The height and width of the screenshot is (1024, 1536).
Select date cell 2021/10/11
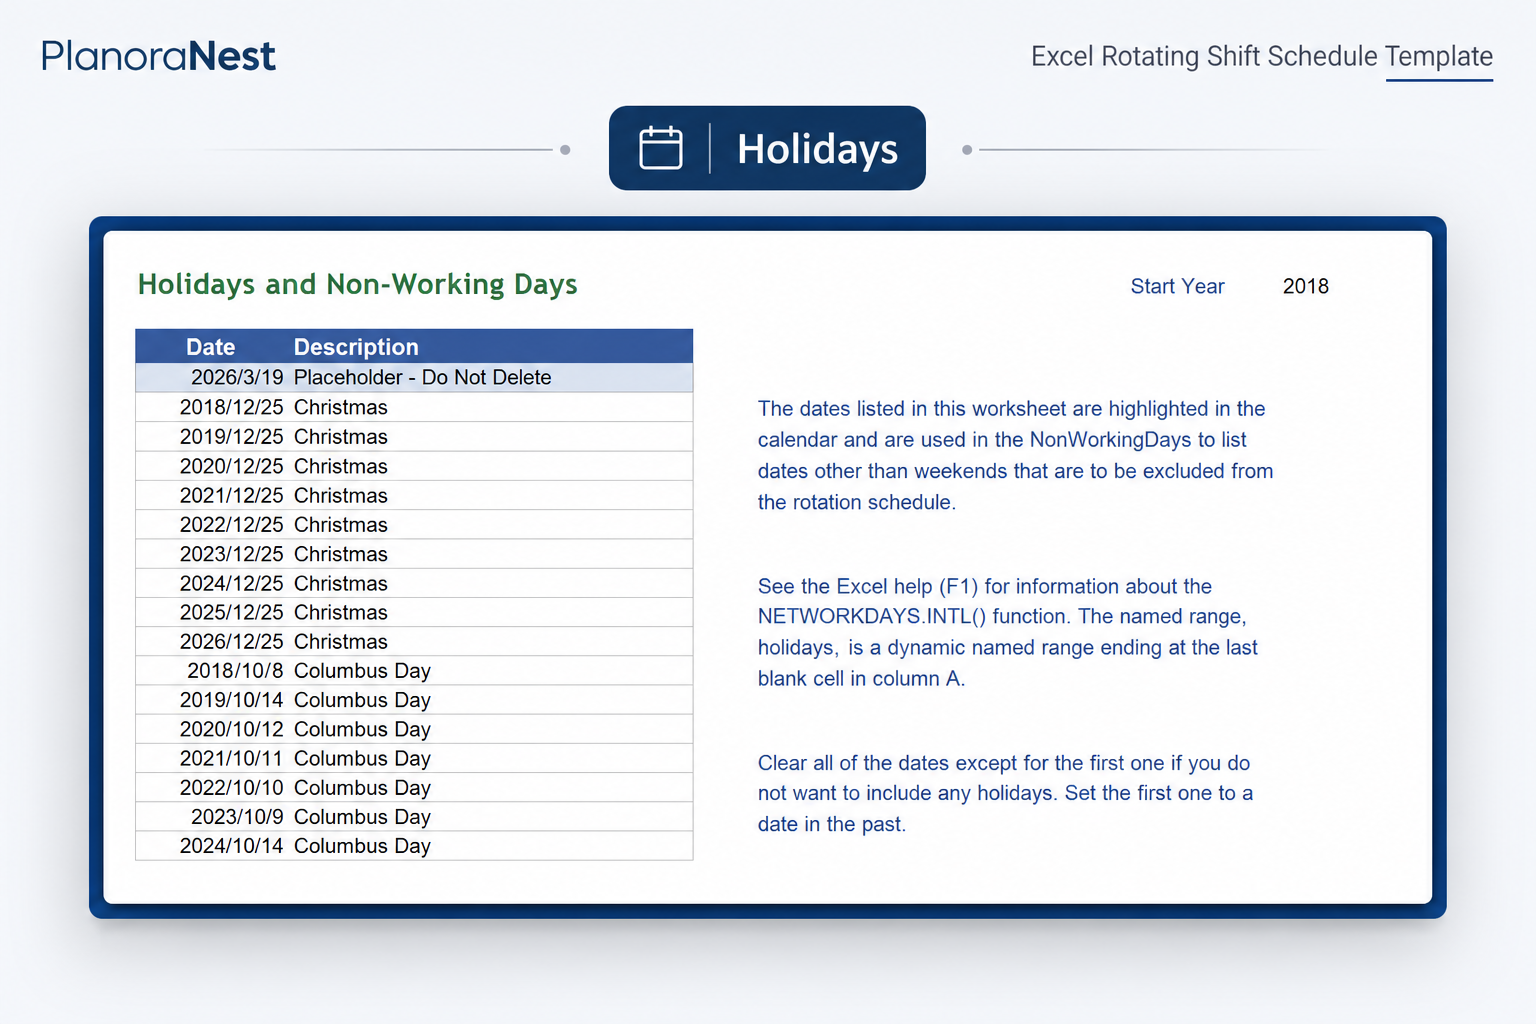232,758
